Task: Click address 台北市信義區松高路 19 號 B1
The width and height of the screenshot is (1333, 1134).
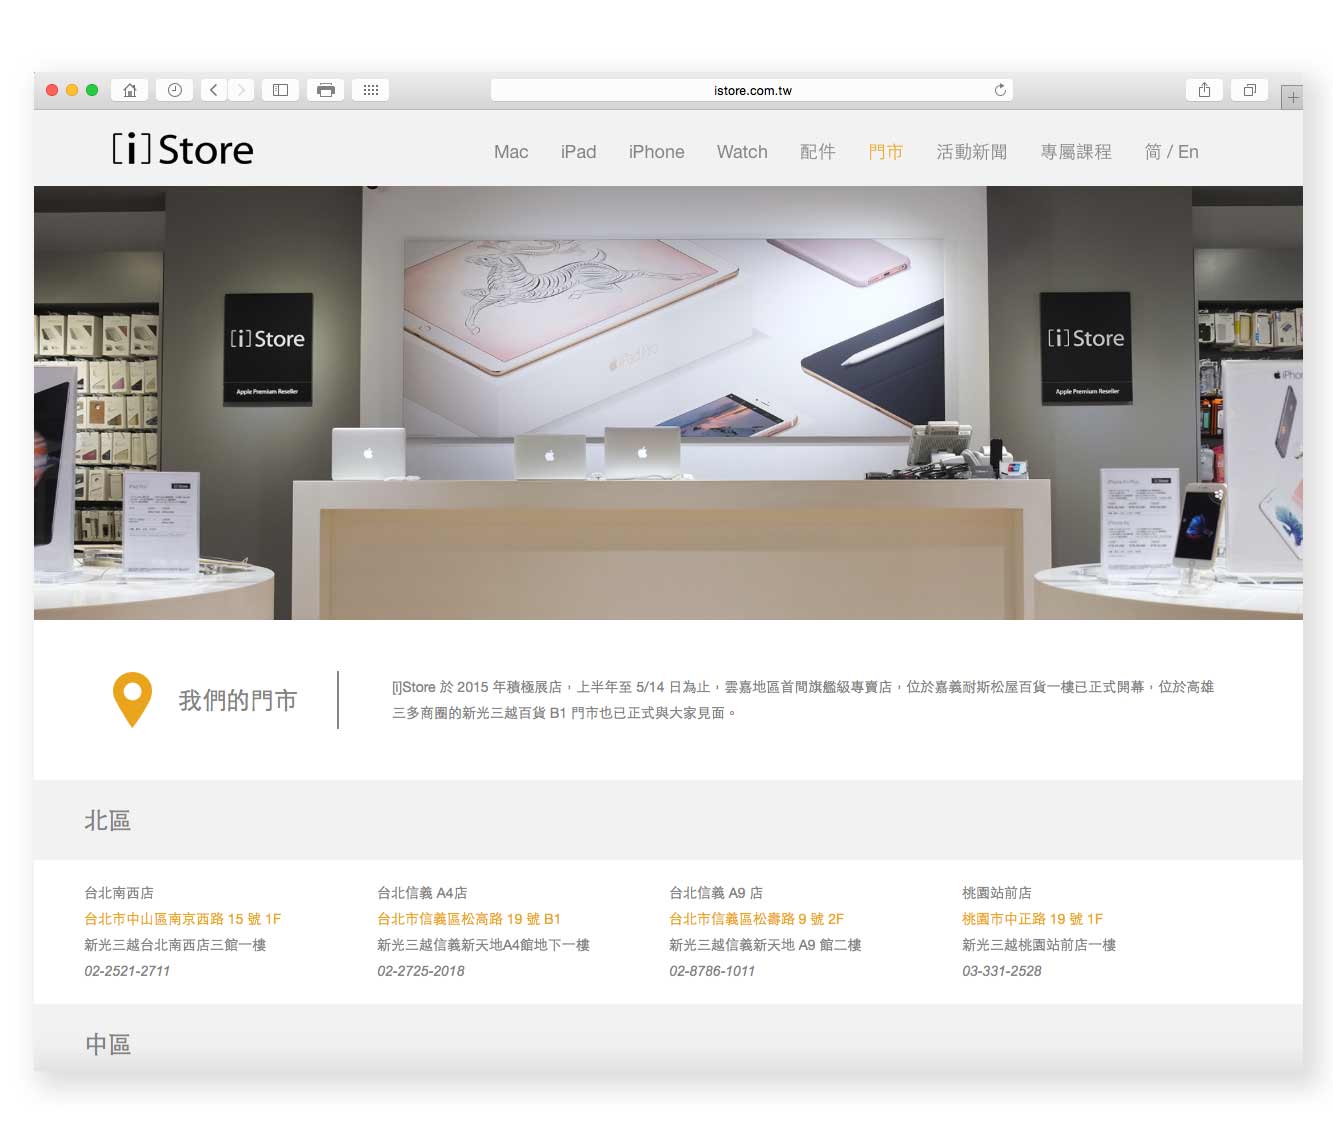Action: pos(469,918)
